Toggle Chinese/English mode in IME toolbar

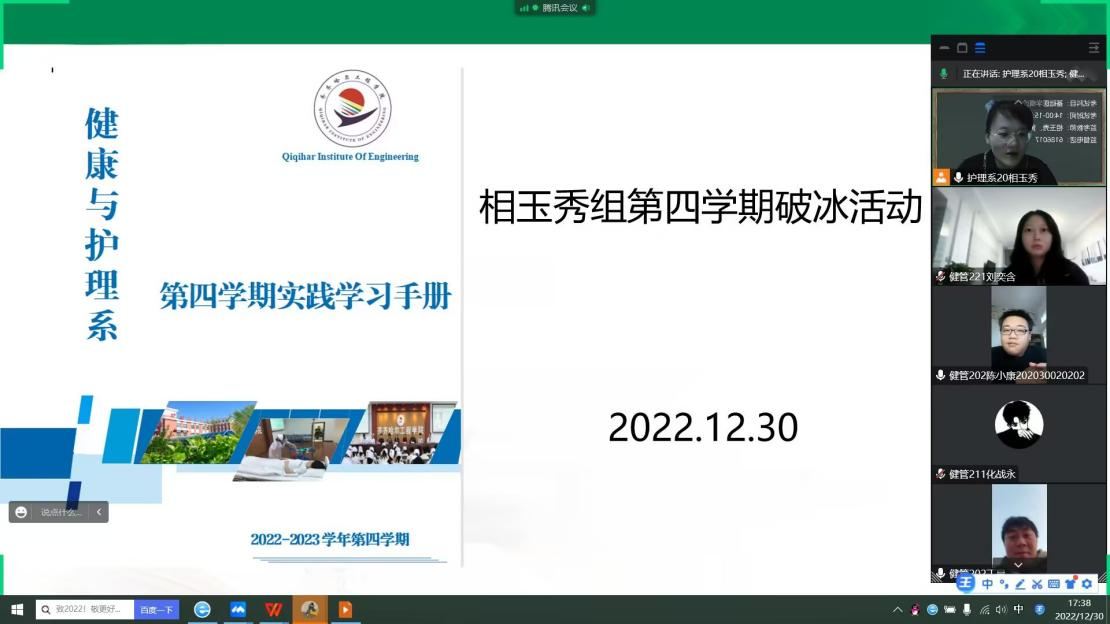(x=987, y=584)
